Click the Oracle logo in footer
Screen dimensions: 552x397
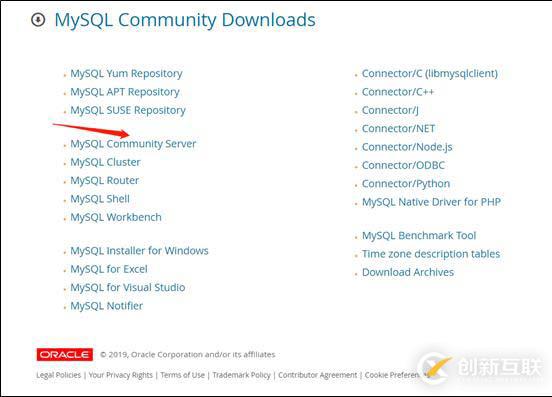(x=65, y=354)
